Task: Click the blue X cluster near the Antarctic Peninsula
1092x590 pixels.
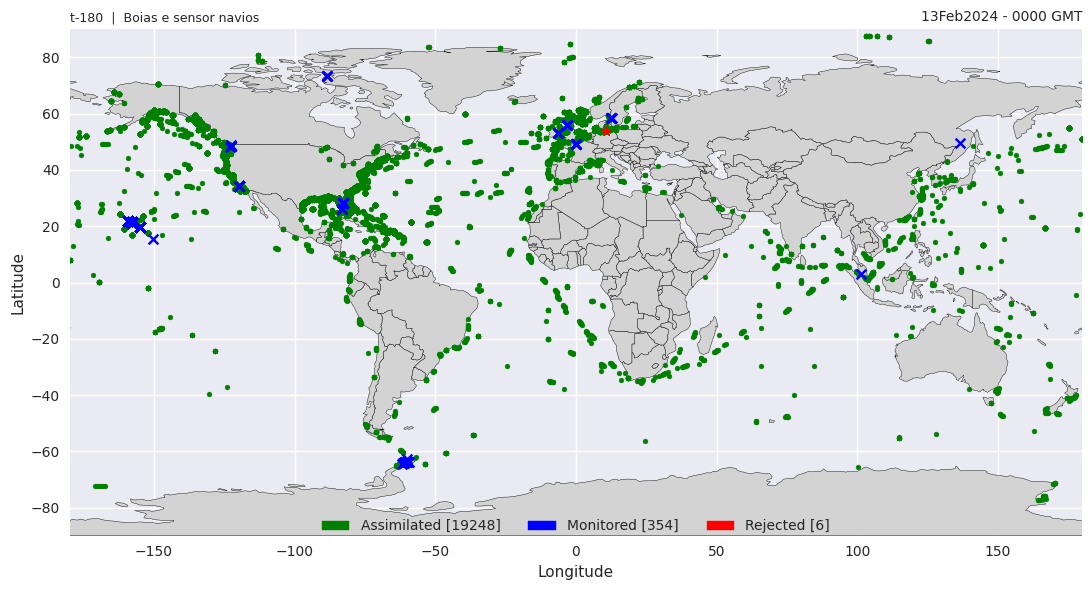Action: pos(405,463)
